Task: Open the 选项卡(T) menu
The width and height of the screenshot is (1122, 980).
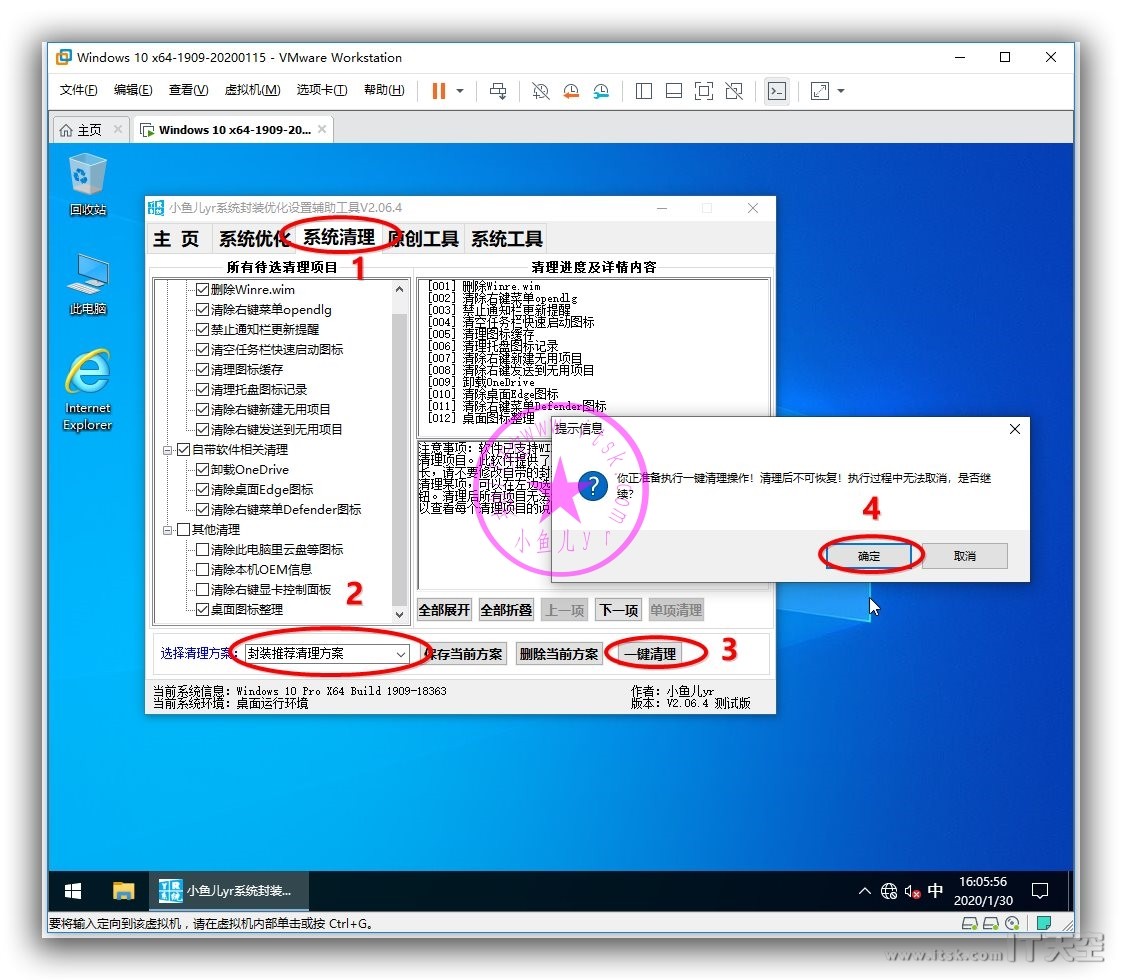Action: tap(322, 89)
